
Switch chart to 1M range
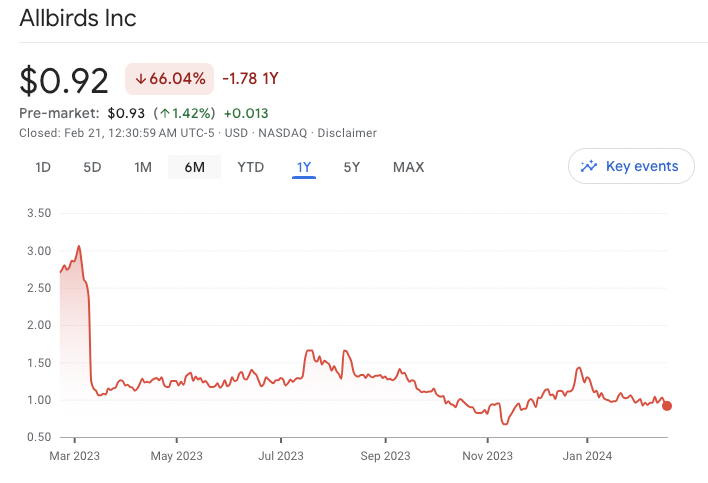[x=143, y=167]
